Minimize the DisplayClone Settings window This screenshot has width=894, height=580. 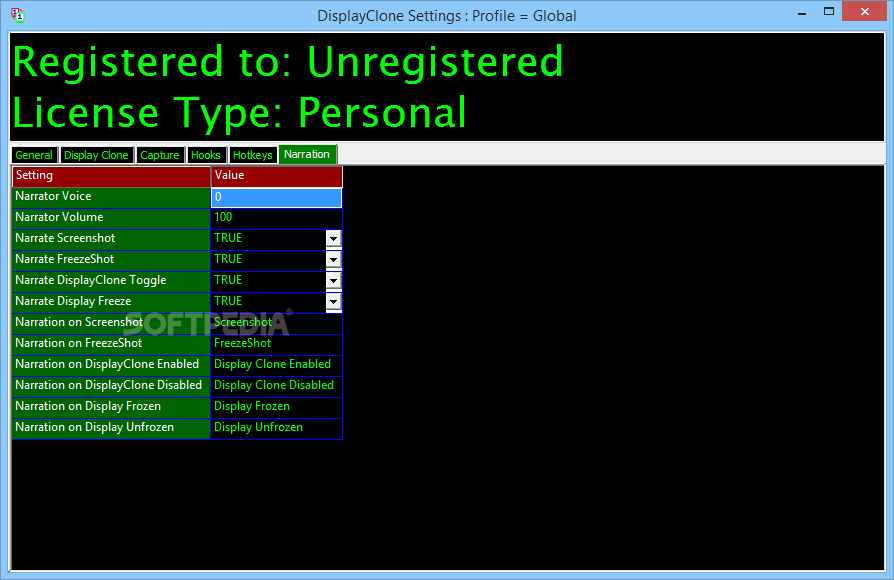pos(802,13)
